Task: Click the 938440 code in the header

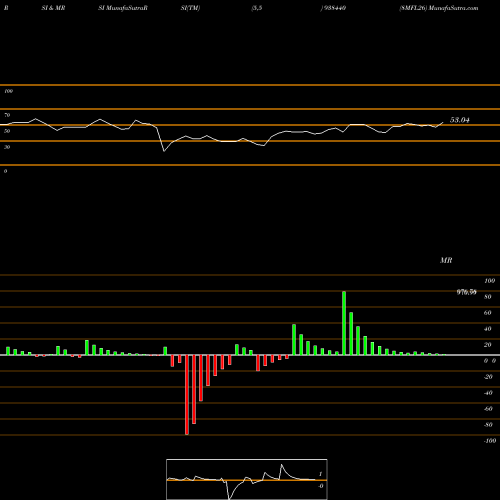Action: [x=334, y=8]
